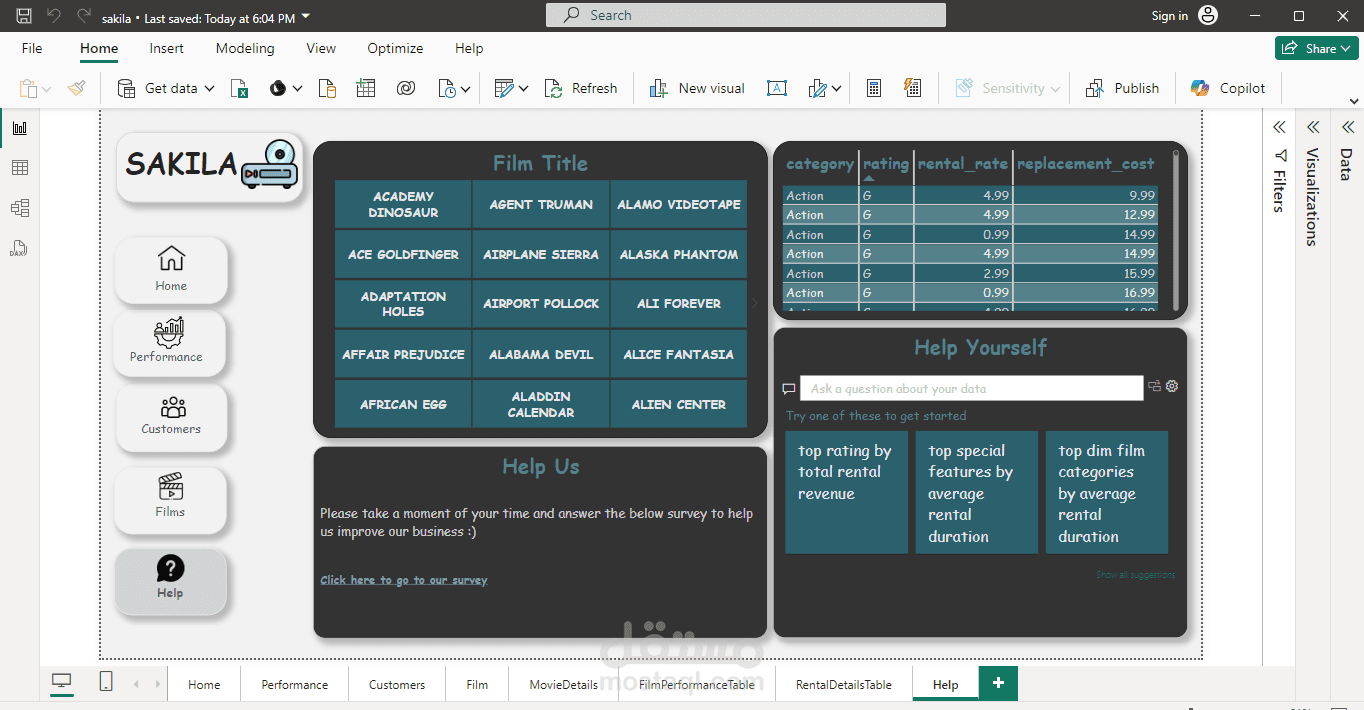Image resolution: width=1364 pixels, height=710 pixels.
Task: Open the title bar file saved dropdown
Action: [306, 17]
